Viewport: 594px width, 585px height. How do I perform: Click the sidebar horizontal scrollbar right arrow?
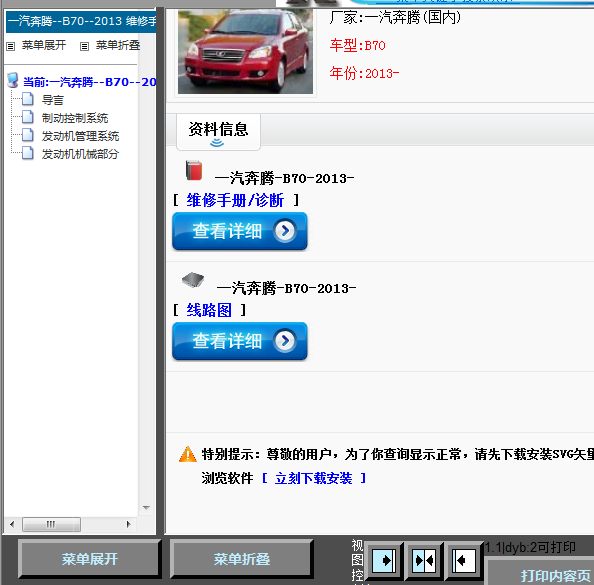pyautogui.click(x=128, y=524)
